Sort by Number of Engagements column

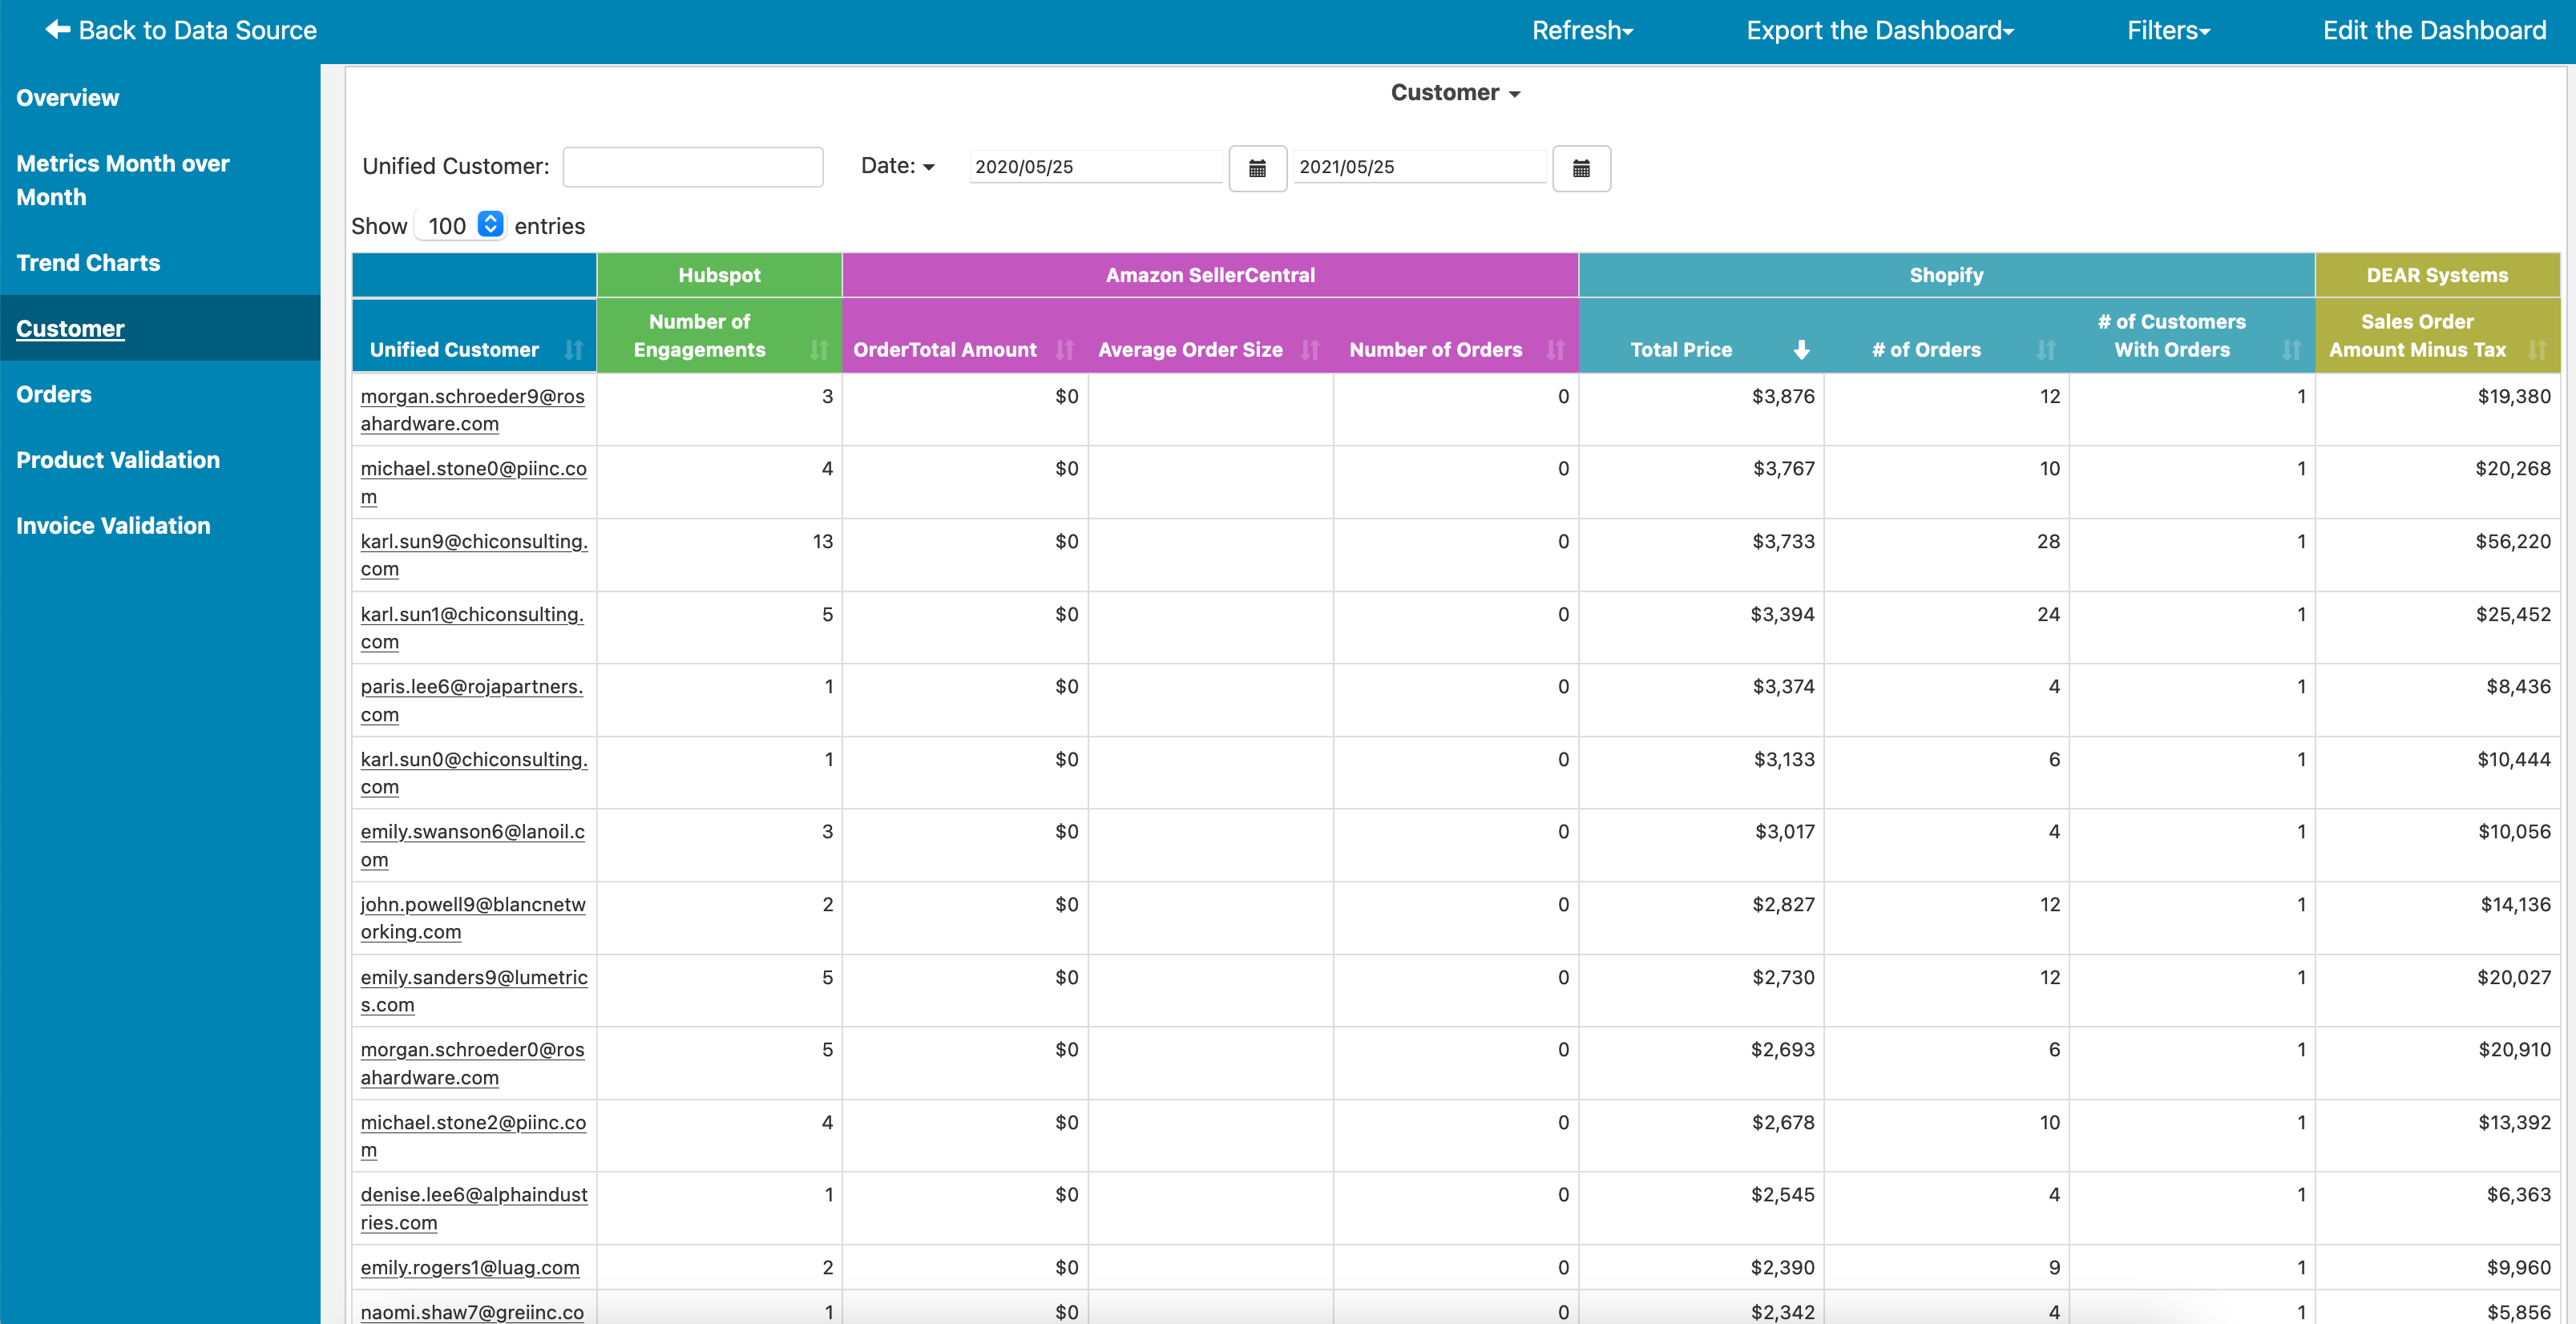pyautogui.click(x=819, y=350)
